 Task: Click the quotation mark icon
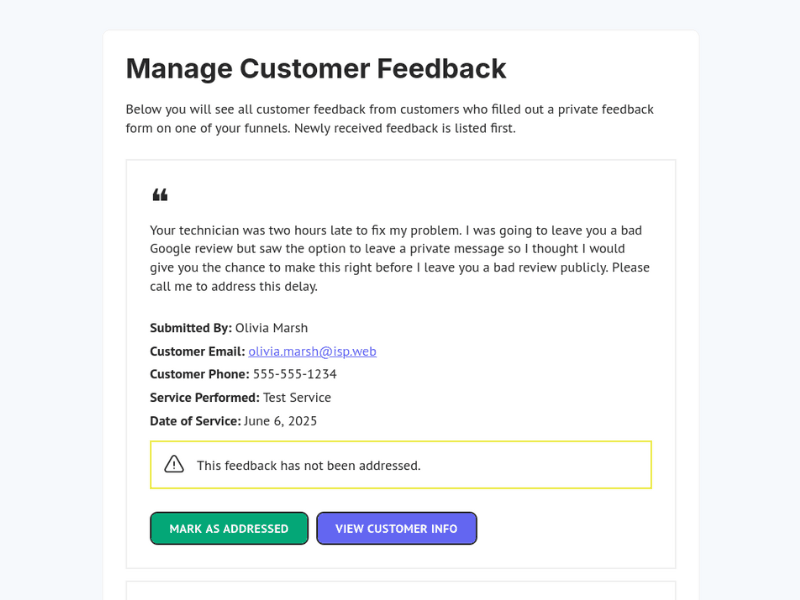160,195
